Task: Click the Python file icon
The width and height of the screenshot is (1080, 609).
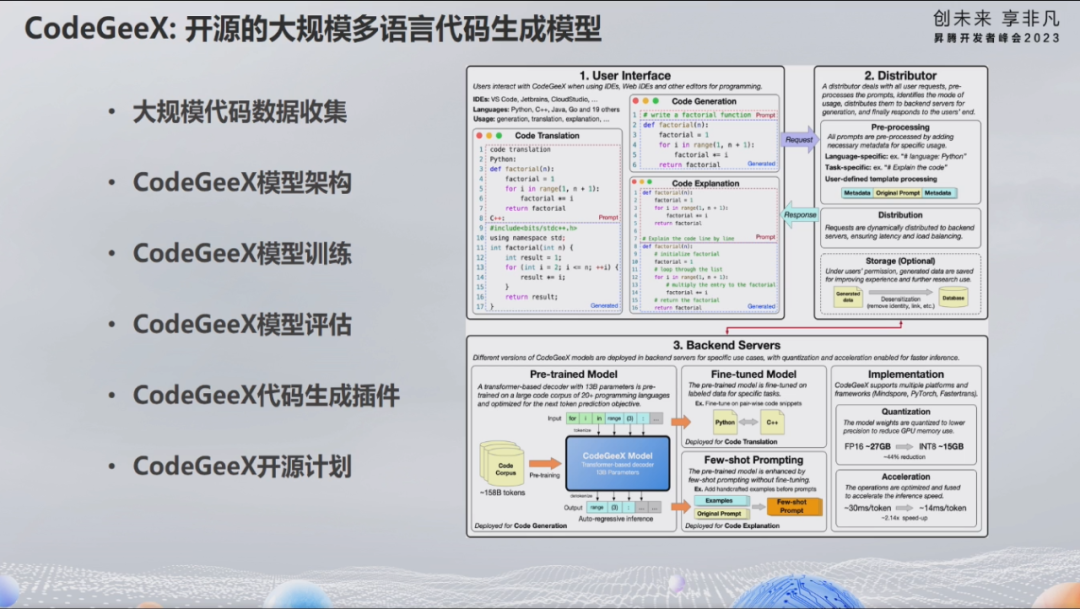Action: [x=725, y=422]
